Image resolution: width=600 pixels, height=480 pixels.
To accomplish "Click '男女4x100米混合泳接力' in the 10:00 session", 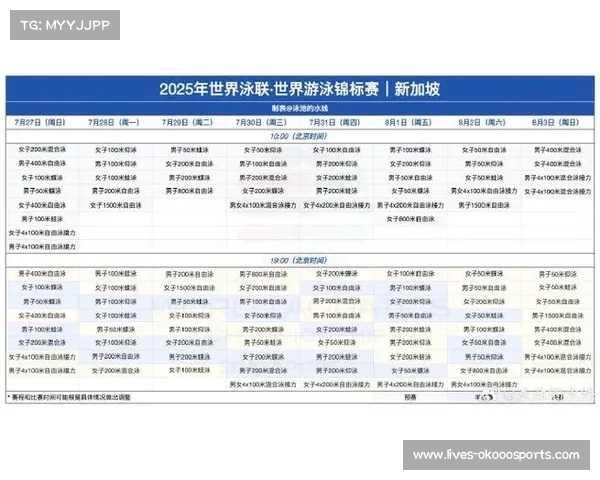I will click(x=263, y=205).
